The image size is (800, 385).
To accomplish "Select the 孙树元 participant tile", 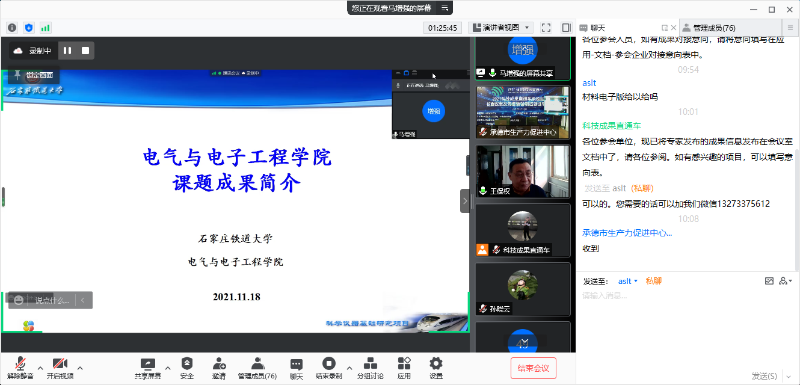I will click(x=523, y=289).
